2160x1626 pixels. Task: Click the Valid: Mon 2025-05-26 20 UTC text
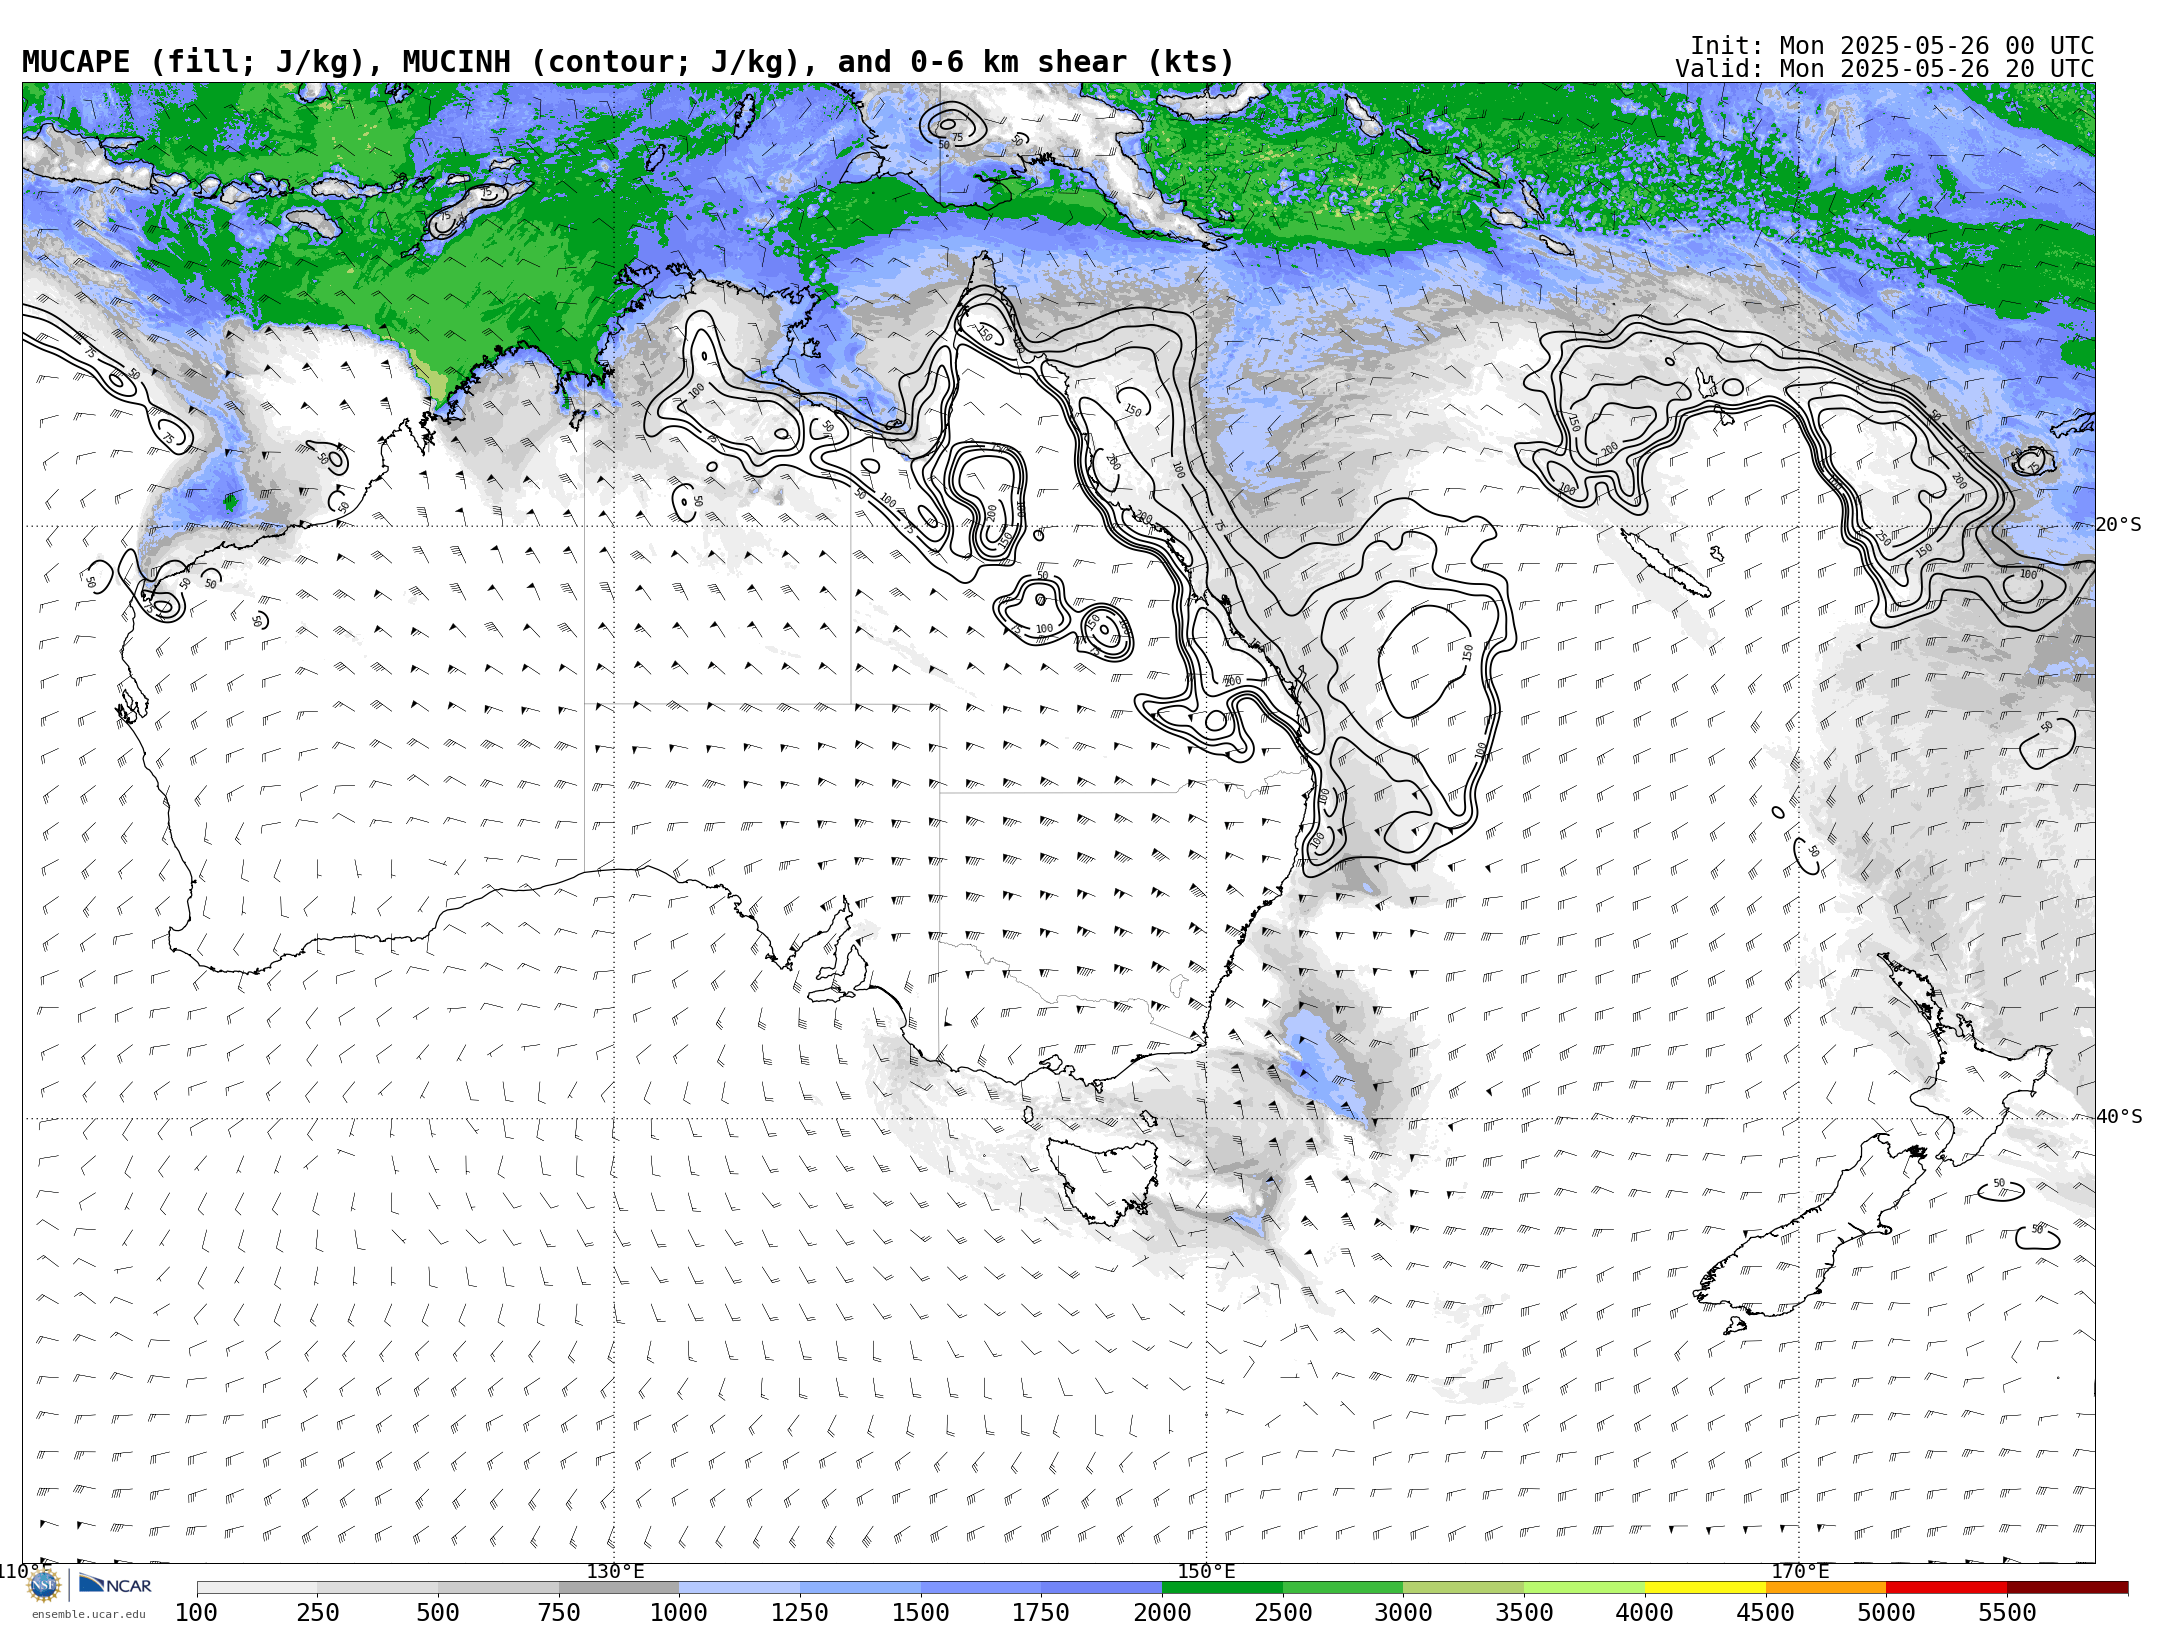[1884, 69]
